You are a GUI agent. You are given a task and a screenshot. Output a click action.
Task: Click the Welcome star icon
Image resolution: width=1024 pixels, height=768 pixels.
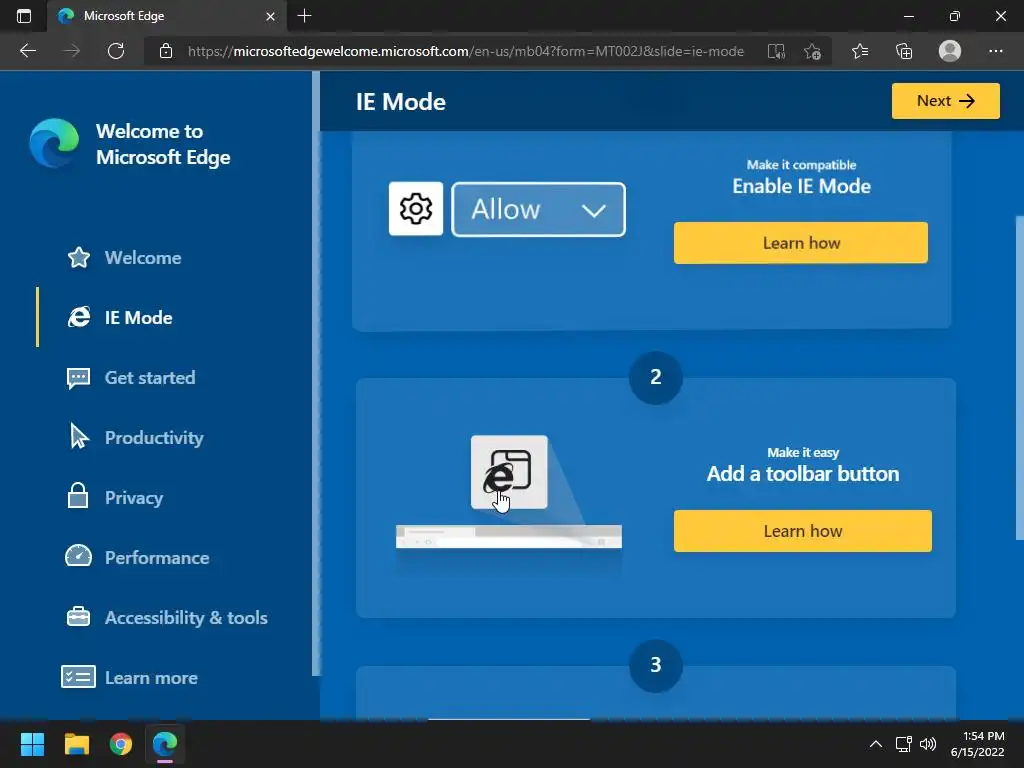[x=79, y=257]
